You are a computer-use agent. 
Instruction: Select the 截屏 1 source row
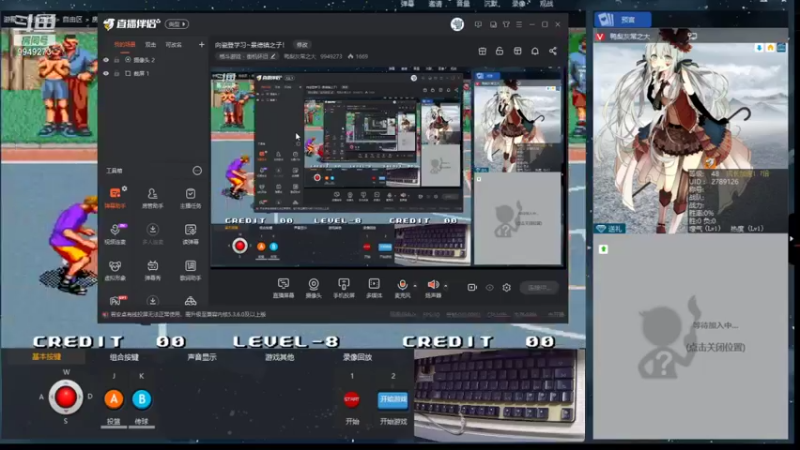coord(152,73)
